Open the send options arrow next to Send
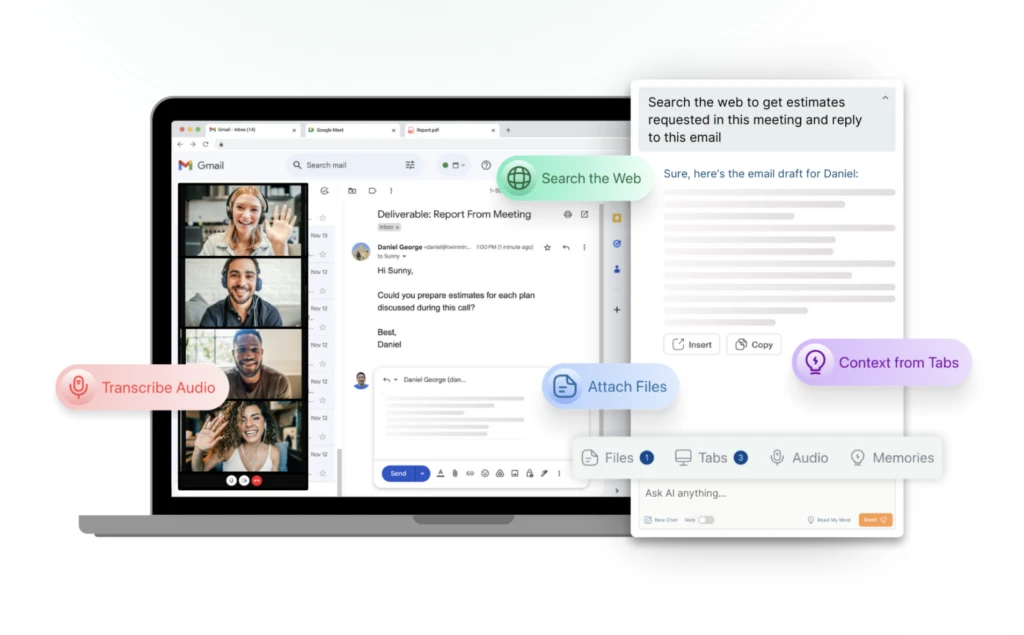 point(422,473)
